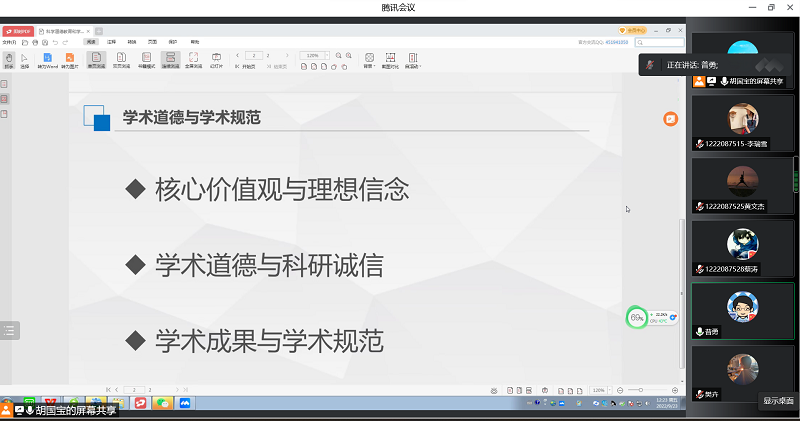Click the 转为Word convert icon
This screenshot has height=421, width=800.
pyautogui.click(x=46, y=59)
